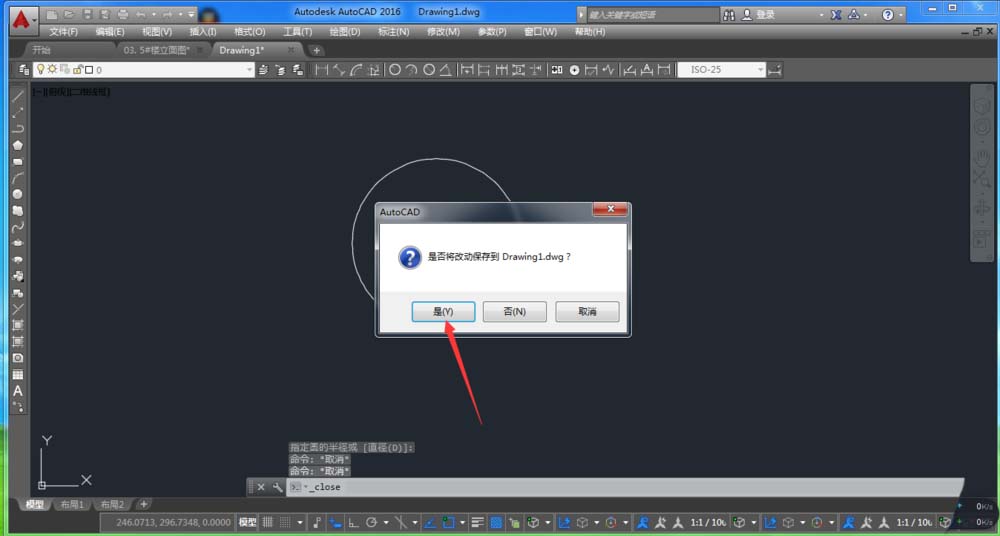1000x536 pixels.
Task: Toggle ortho mode in status bar
Action: coord(353,523)
